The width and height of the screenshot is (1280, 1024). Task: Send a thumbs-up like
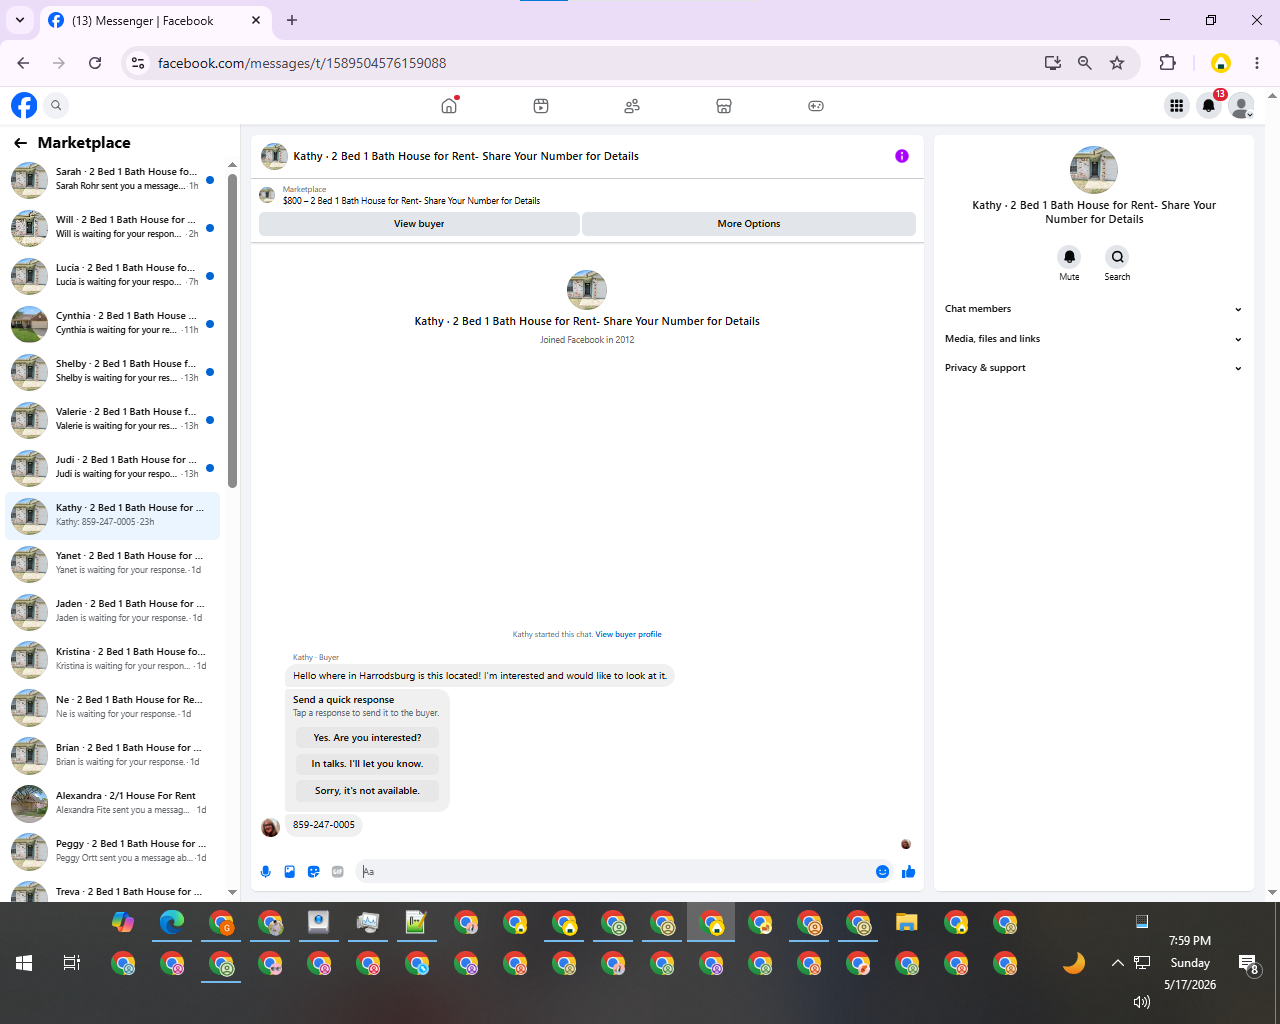click(908, 872)
